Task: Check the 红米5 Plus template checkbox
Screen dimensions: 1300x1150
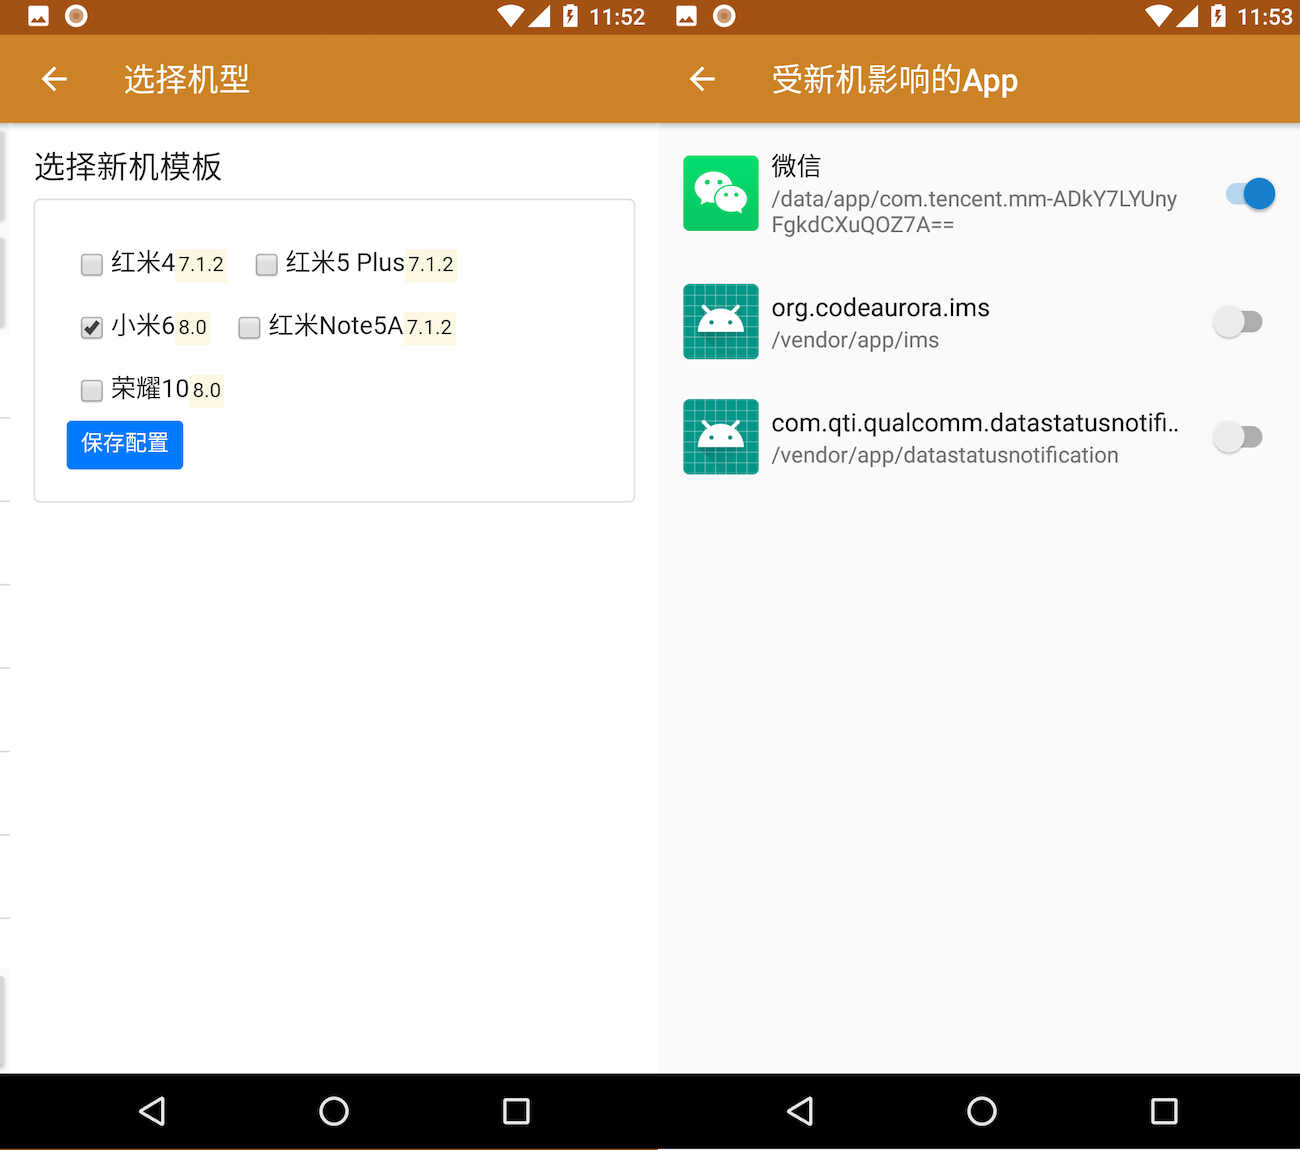Action: (266, 264)
